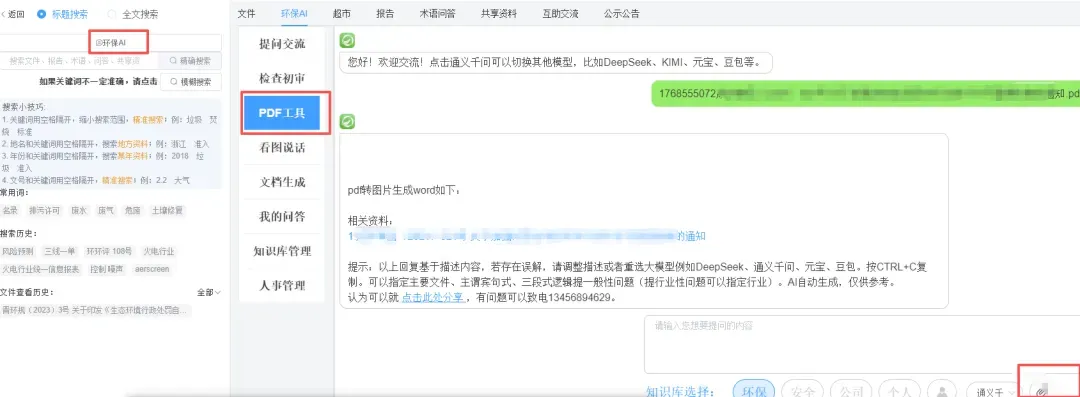This screenshot has width=1080, height=397.
Task: Switch to the 报告 top tab
Action: (386, 13)
